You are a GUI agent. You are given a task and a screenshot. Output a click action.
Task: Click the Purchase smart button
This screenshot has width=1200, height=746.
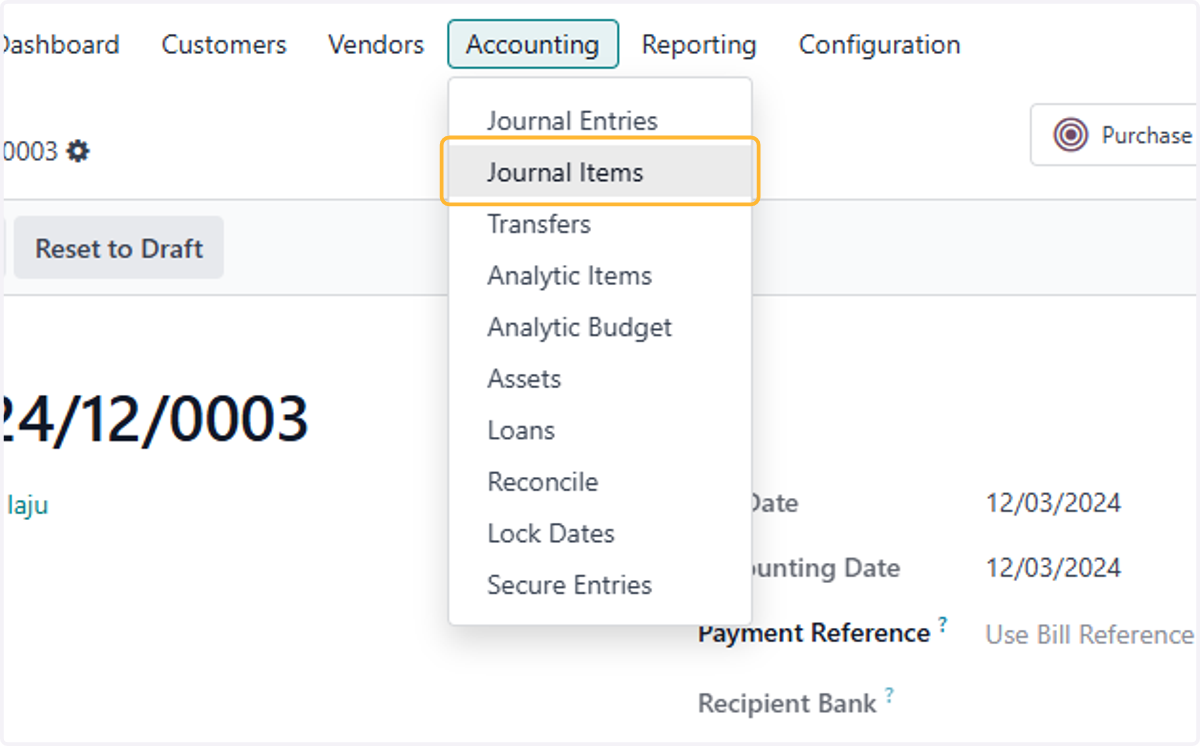(1115, 134)
